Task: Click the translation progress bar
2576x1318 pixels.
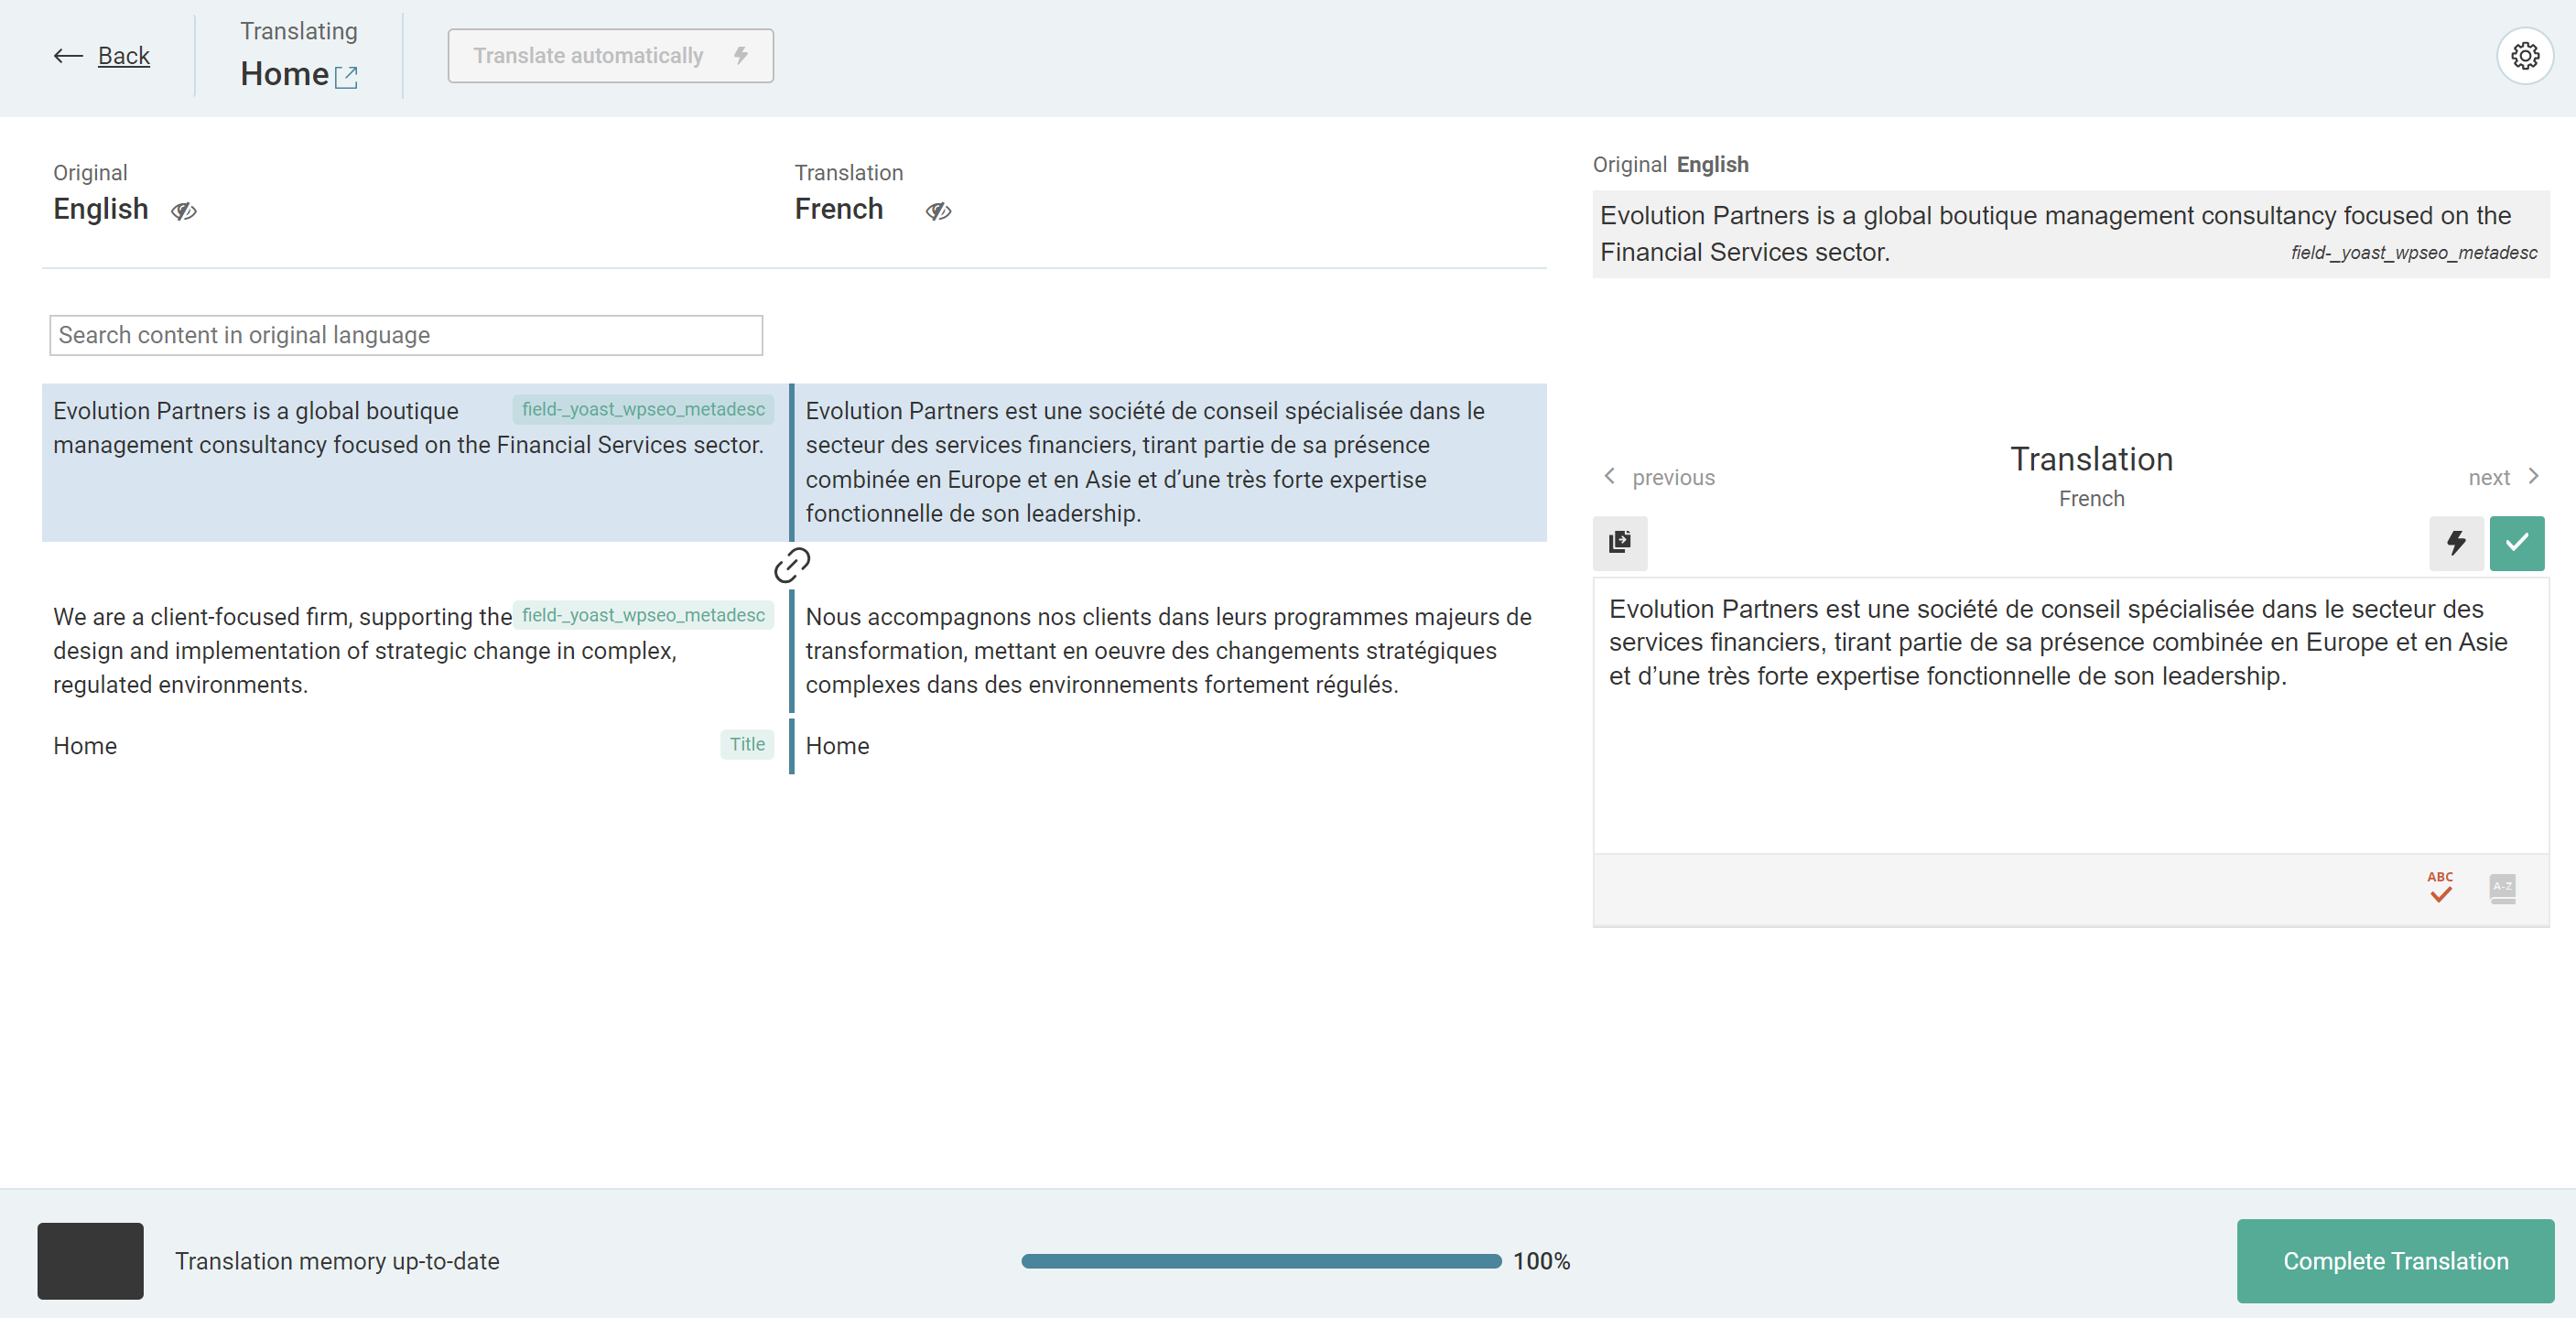Action: 1261,1261
